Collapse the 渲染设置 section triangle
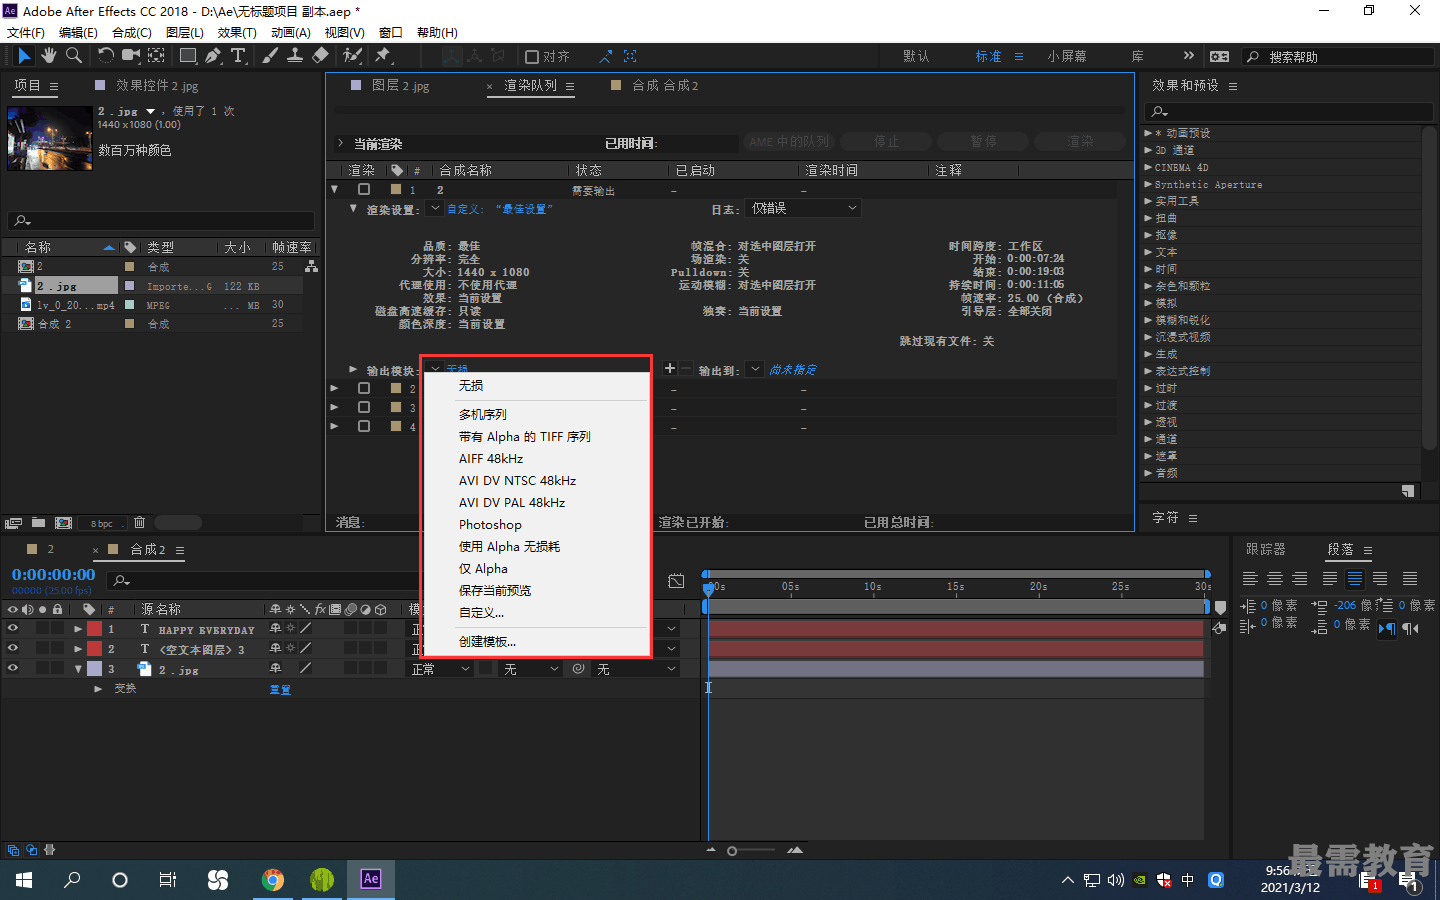1440x900 pixels. (353, 209)
